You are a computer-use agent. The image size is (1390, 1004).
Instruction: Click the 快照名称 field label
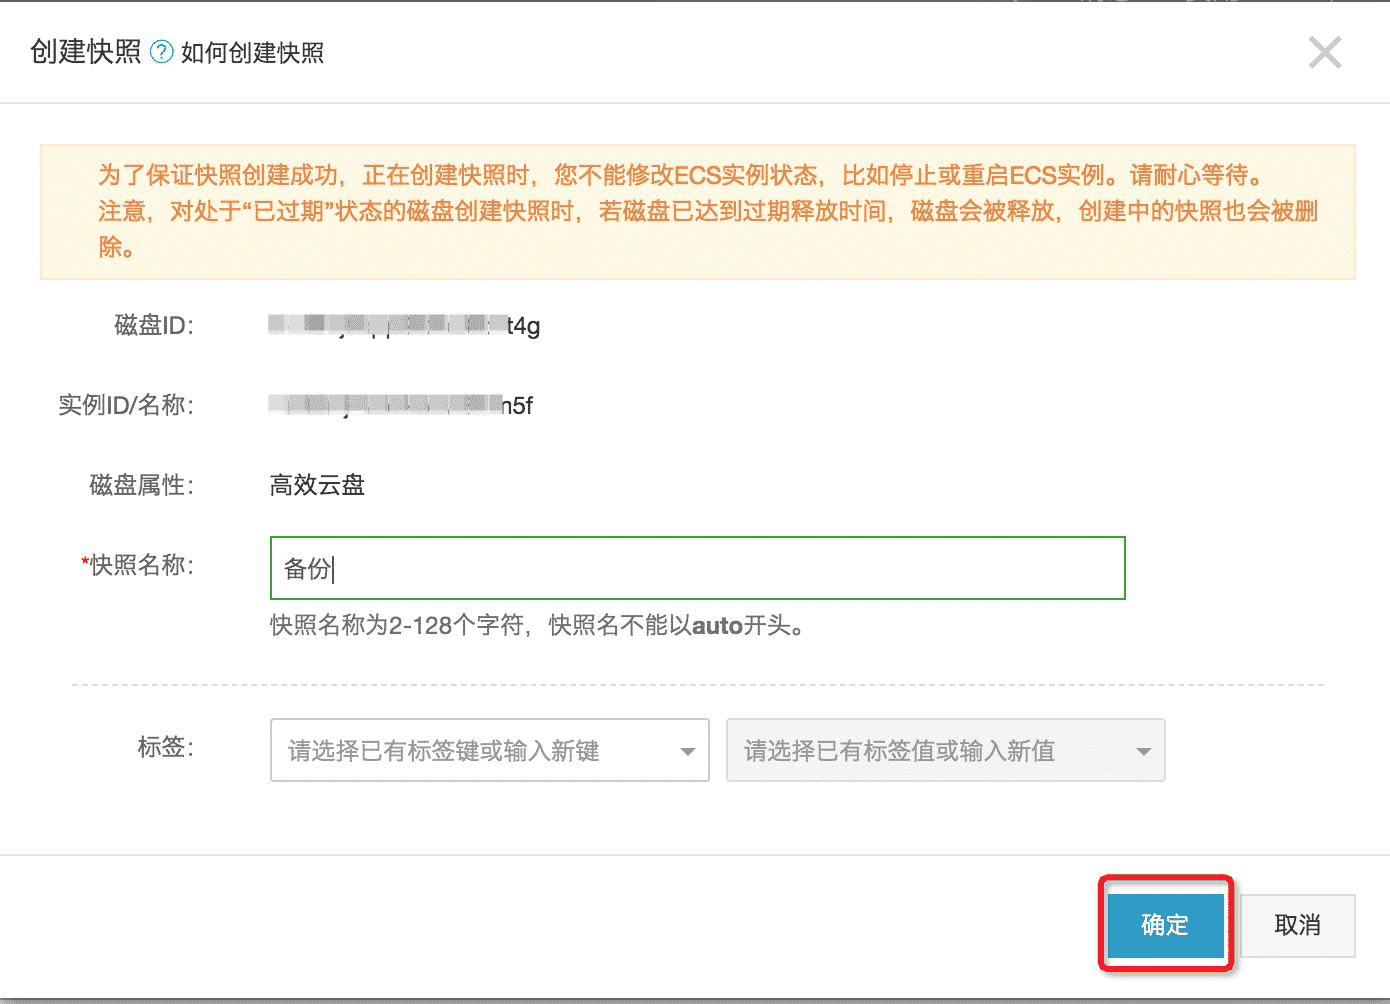pyautogui.click(x=140, y=565)
